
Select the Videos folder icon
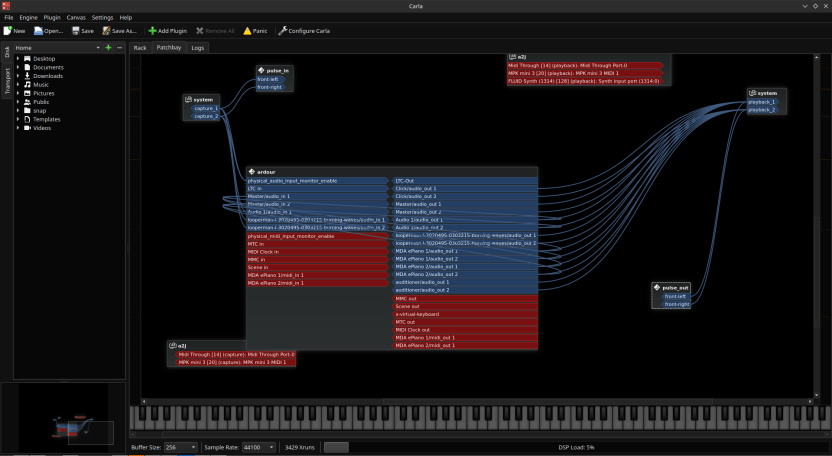click(27, 128)
